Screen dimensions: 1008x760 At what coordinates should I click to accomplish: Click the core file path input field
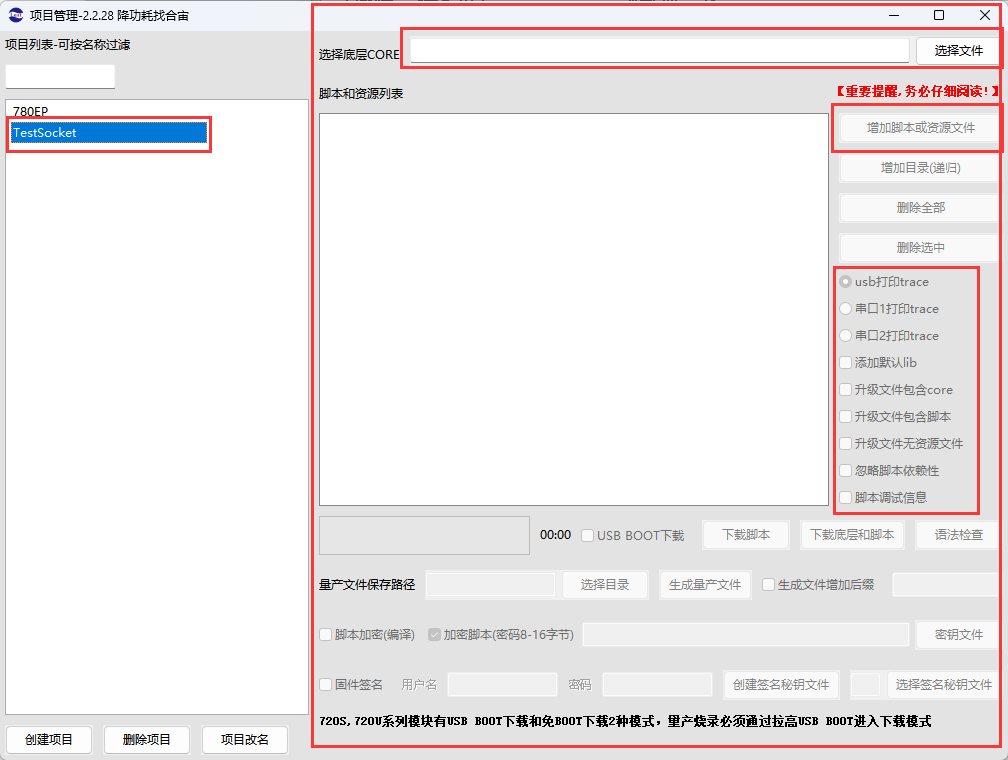coord(660,51)
